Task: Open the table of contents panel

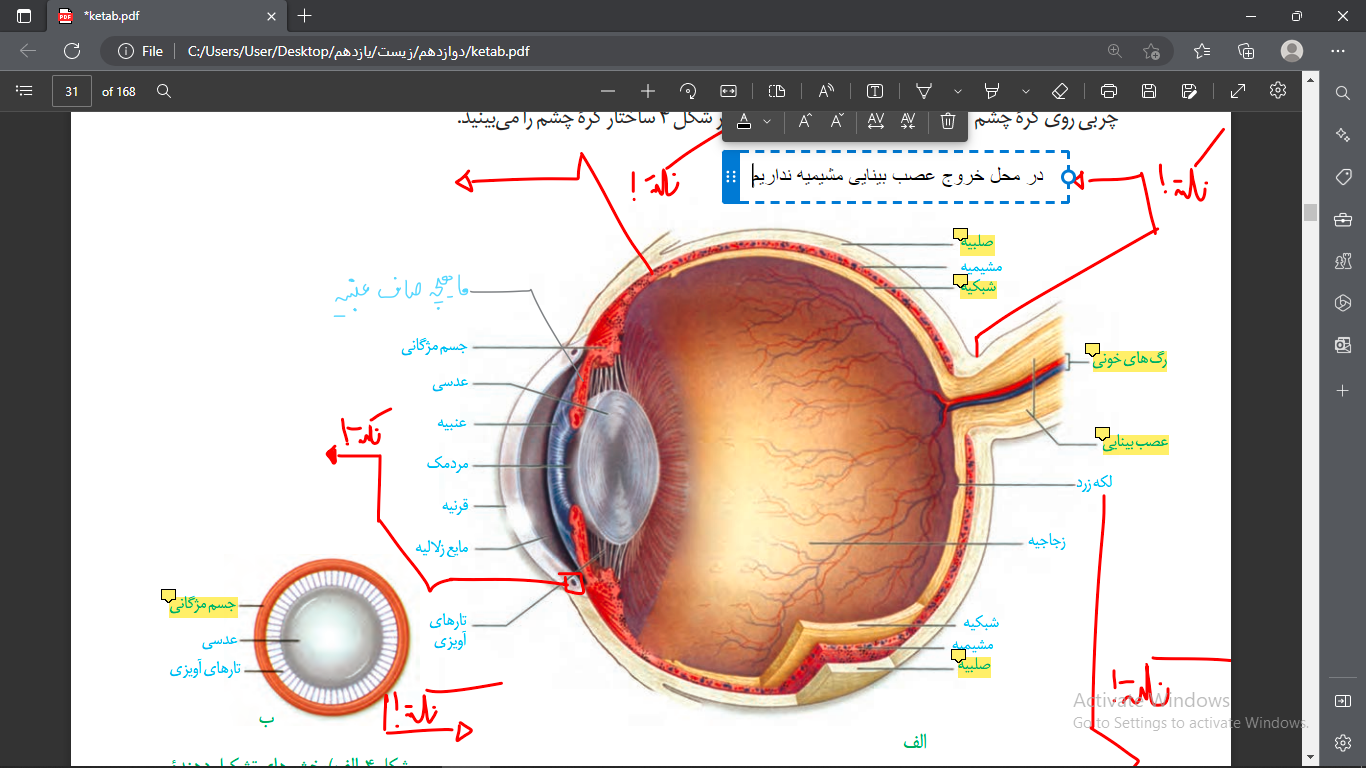Action: pyautogui.click(x=25, y=91)
